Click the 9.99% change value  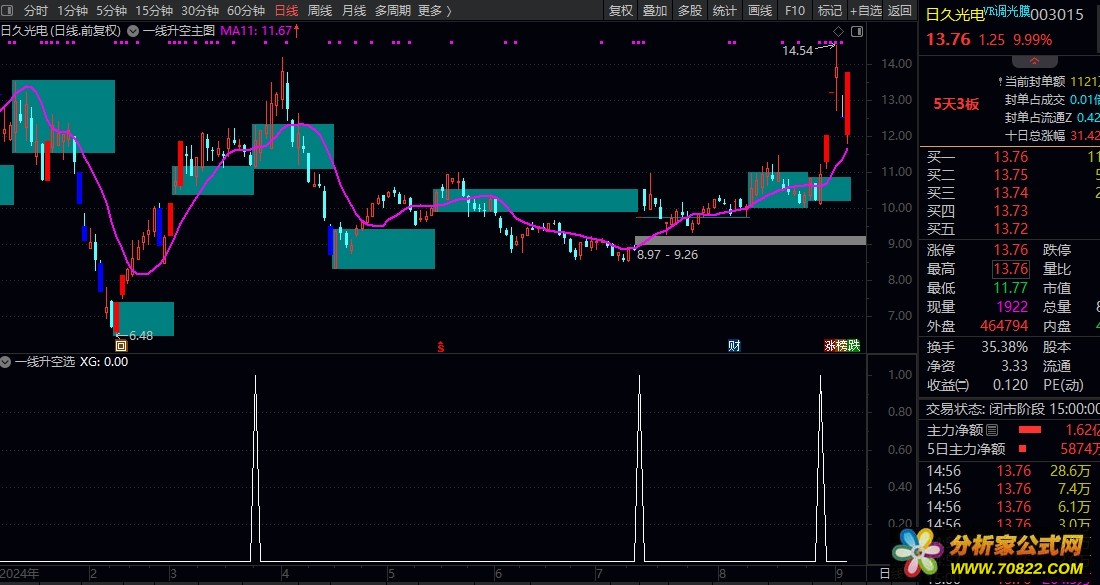(1031, 40)
